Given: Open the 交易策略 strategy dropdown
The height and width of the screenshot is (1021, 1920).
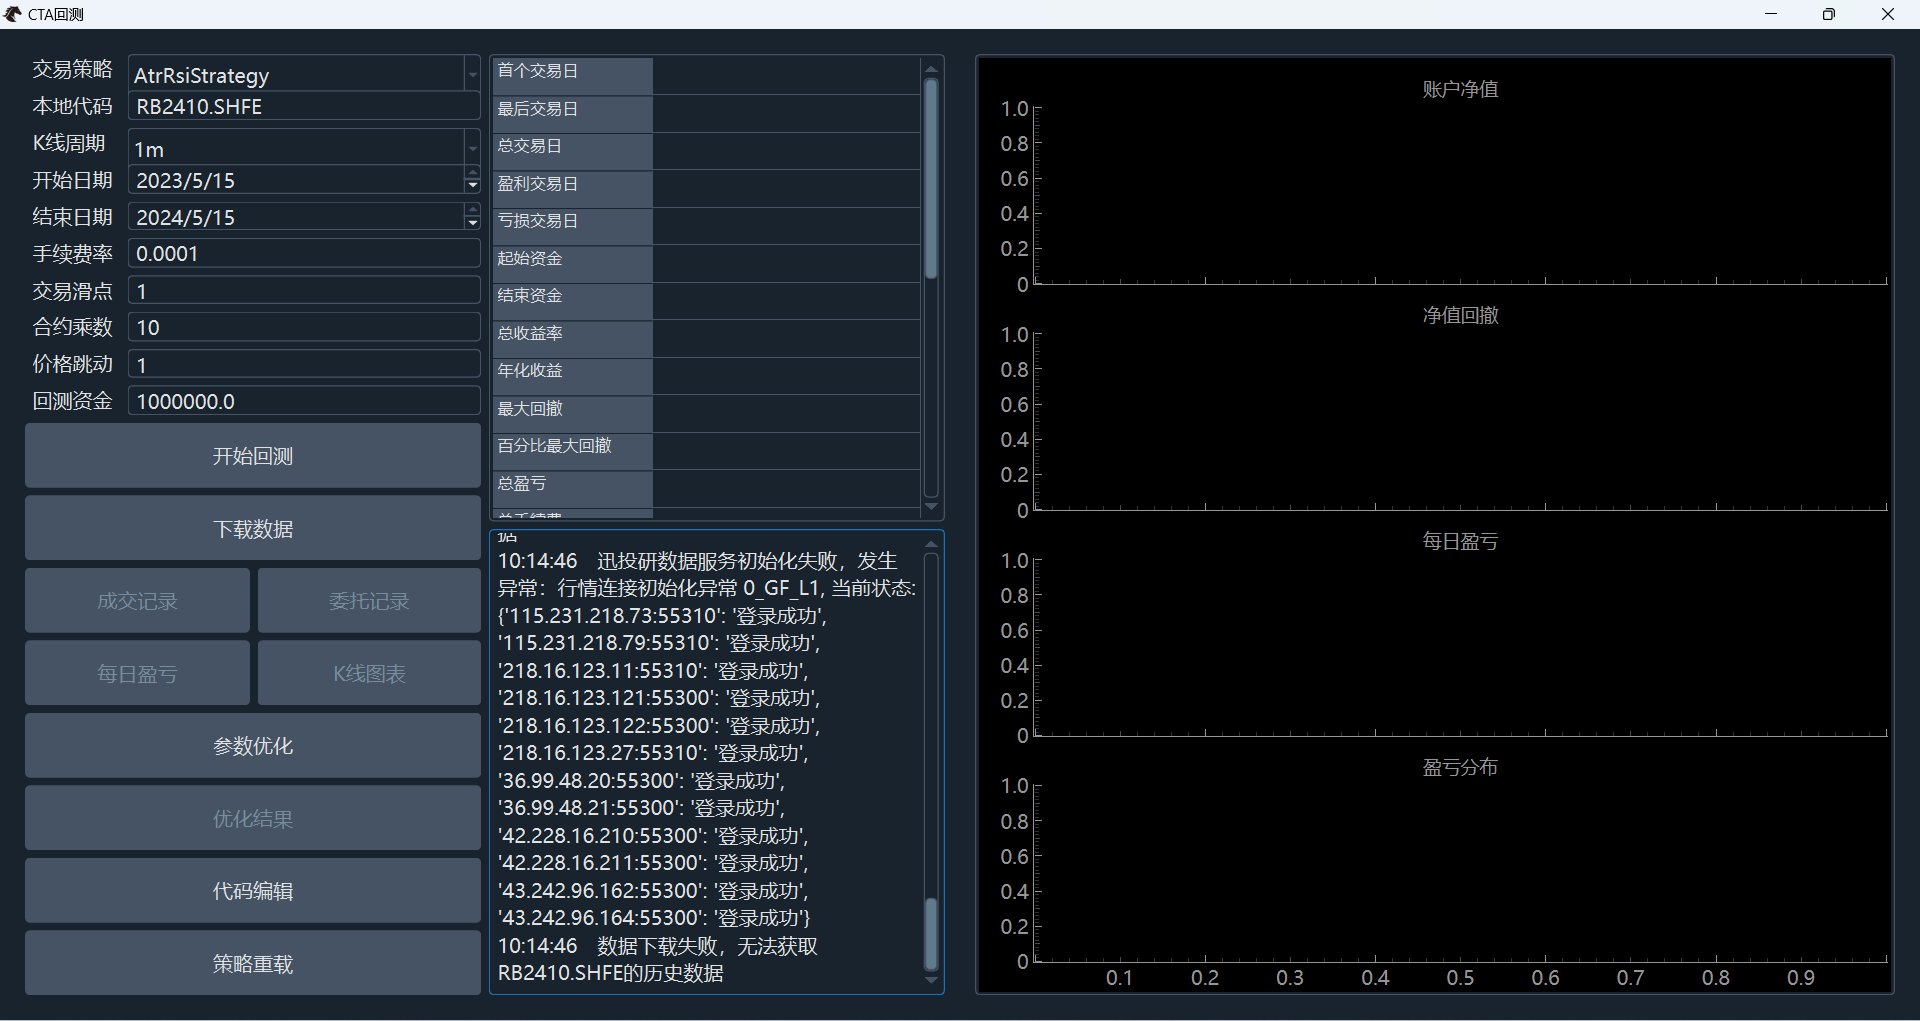Looking at the screenshot, I should click(473, 75).
